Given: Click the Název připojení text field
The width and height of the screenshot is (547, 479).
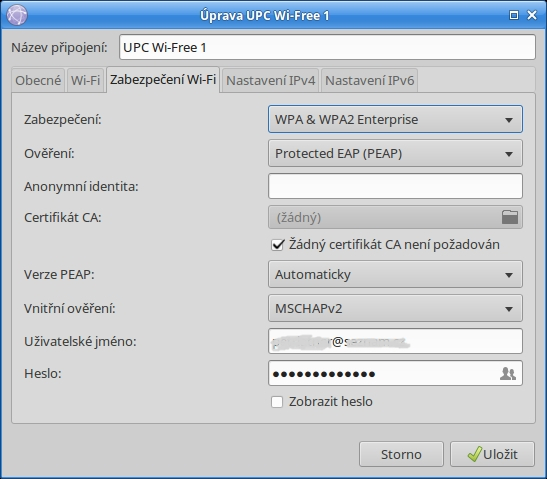Looking at the screenshot, I should tap(327, 47).
